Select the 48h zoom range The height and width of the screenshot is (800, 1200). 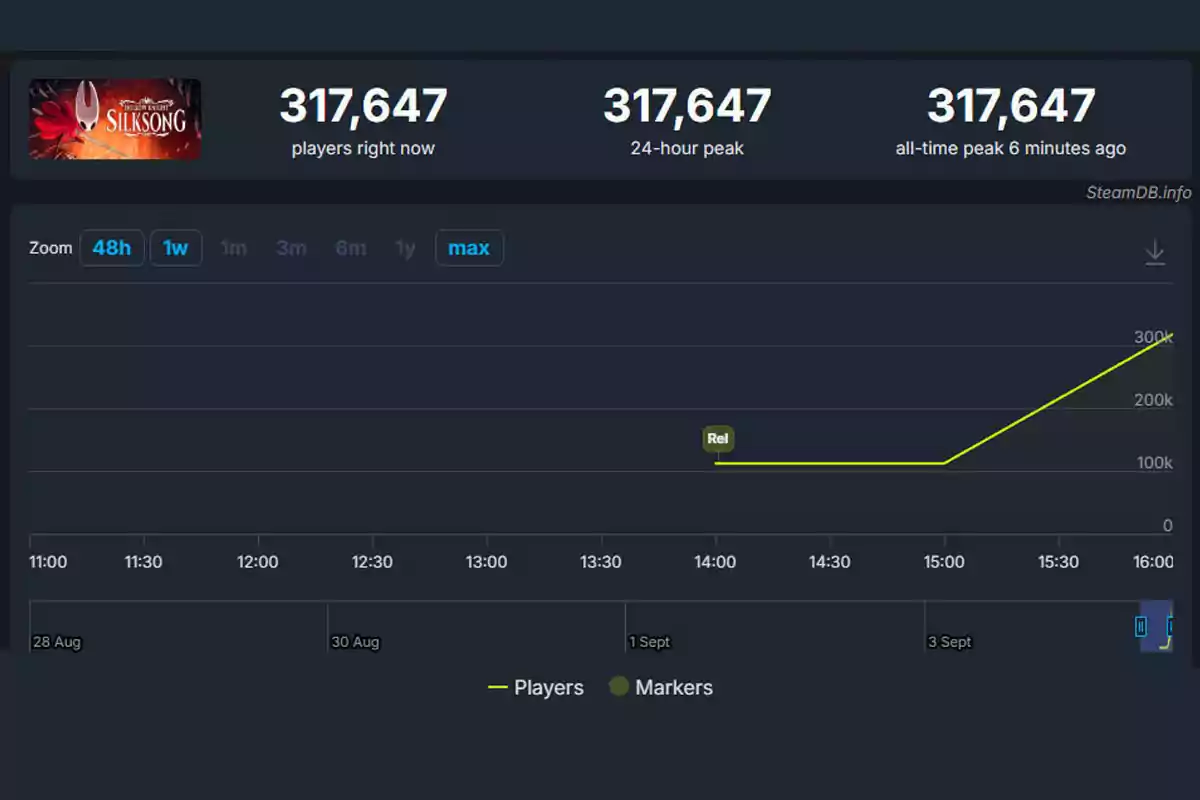[112, 248]
